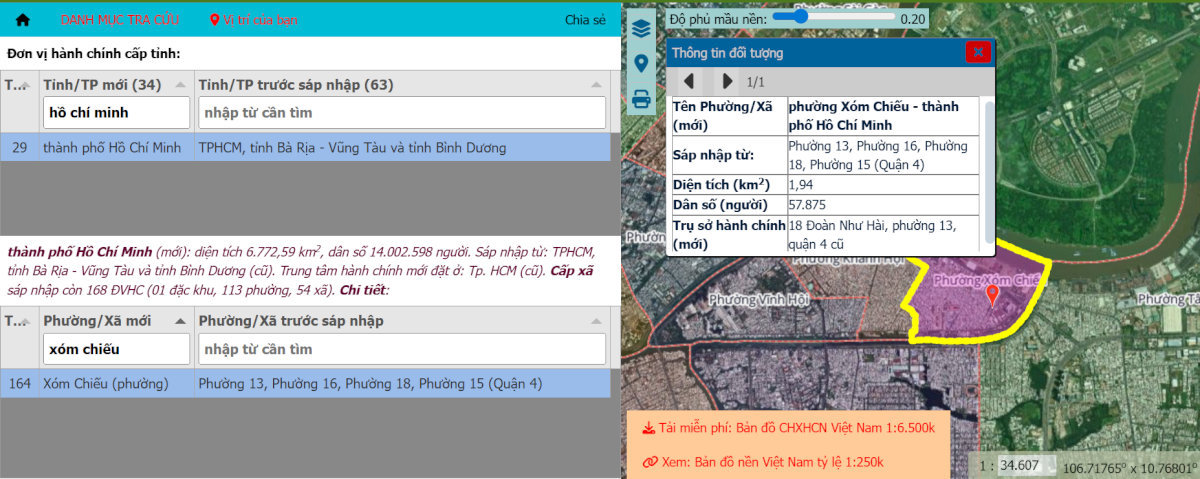1200x479 pixels.
Task: Adjust the Độ phủ mầu nền slider
Action: click(x=833, y=17)
